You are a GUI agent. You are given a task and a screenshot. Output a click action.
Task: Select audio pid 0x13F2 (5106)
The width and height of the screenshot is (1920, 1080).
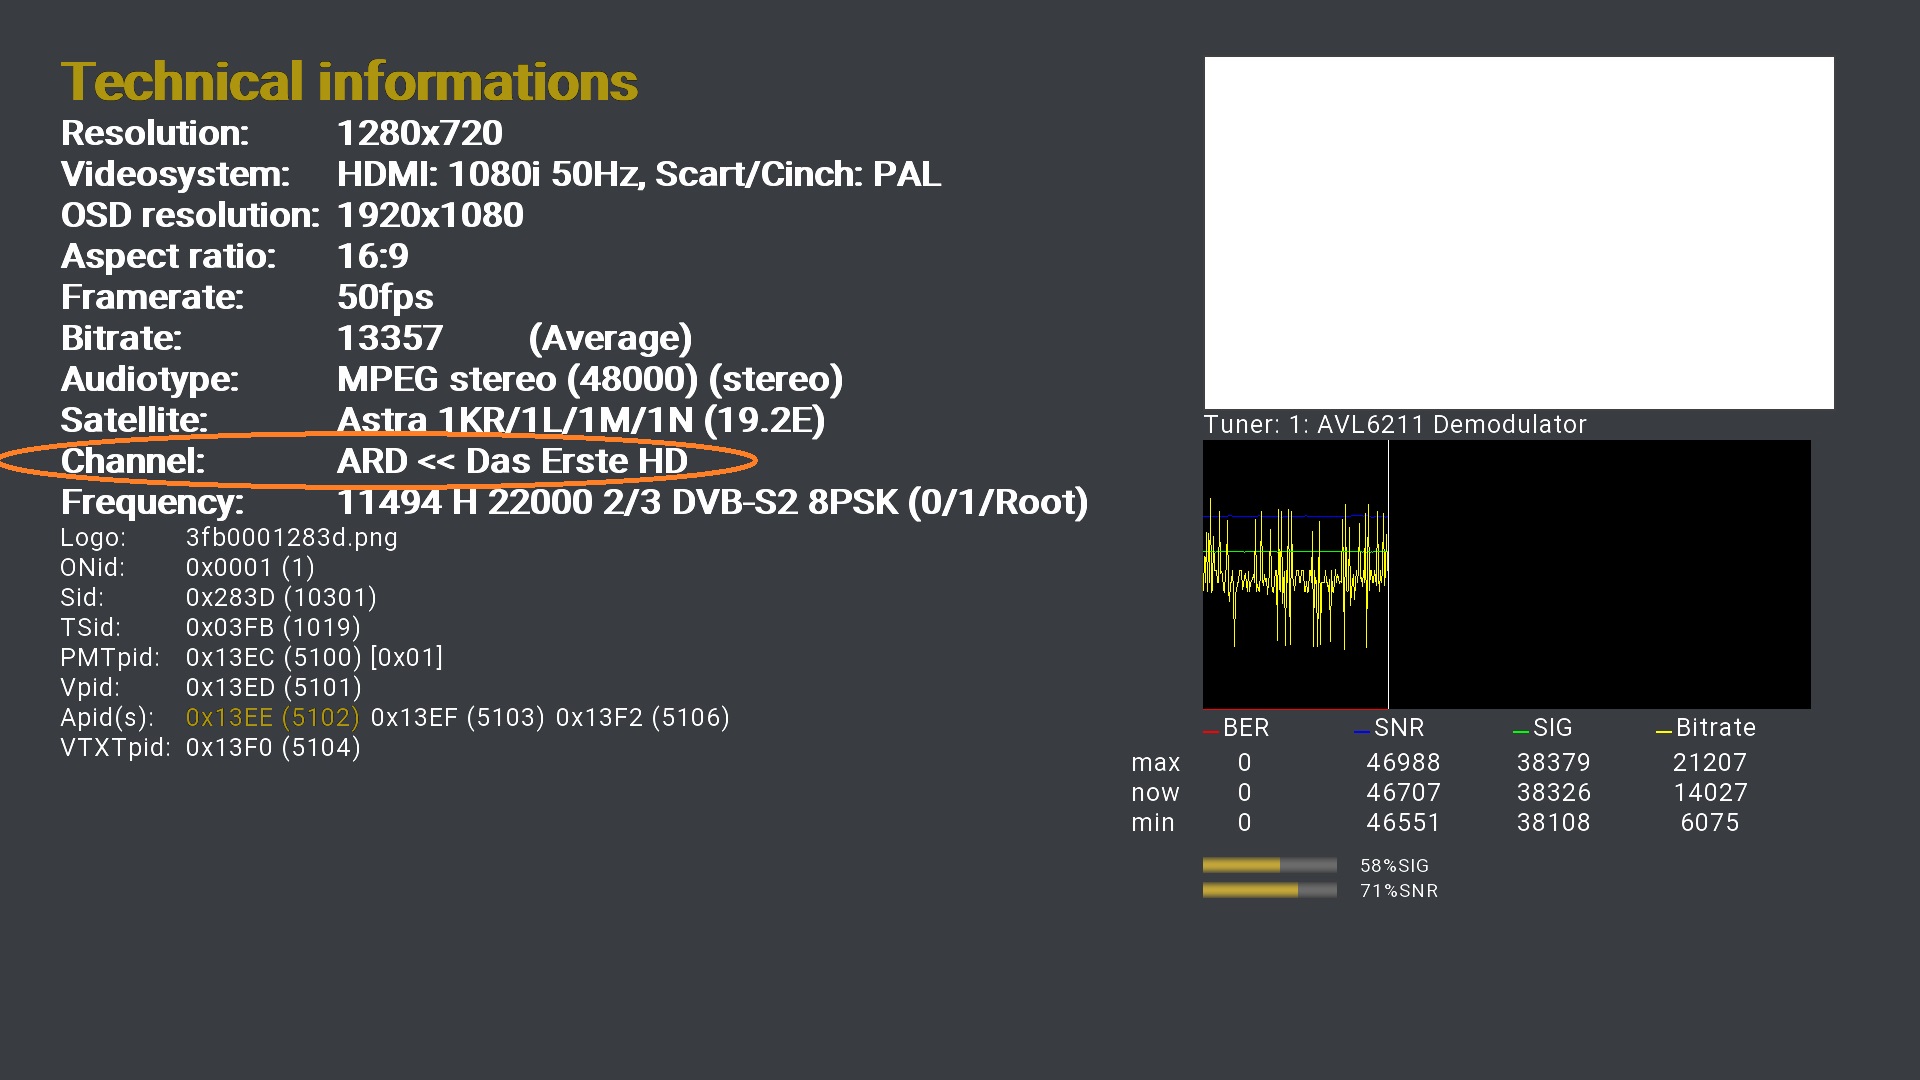coord(642,718)
